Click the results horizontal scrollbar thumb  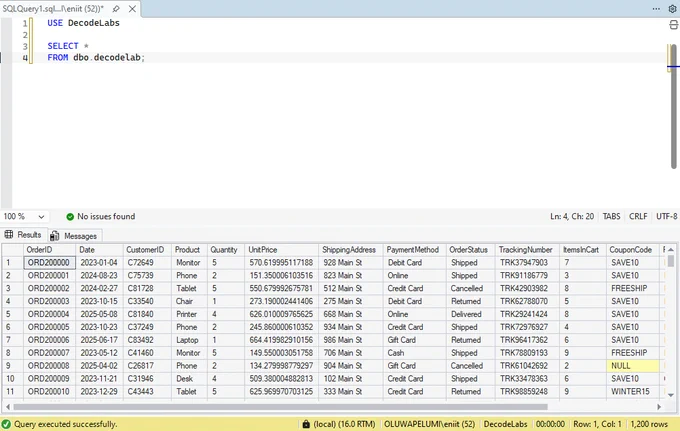[280, 407]
